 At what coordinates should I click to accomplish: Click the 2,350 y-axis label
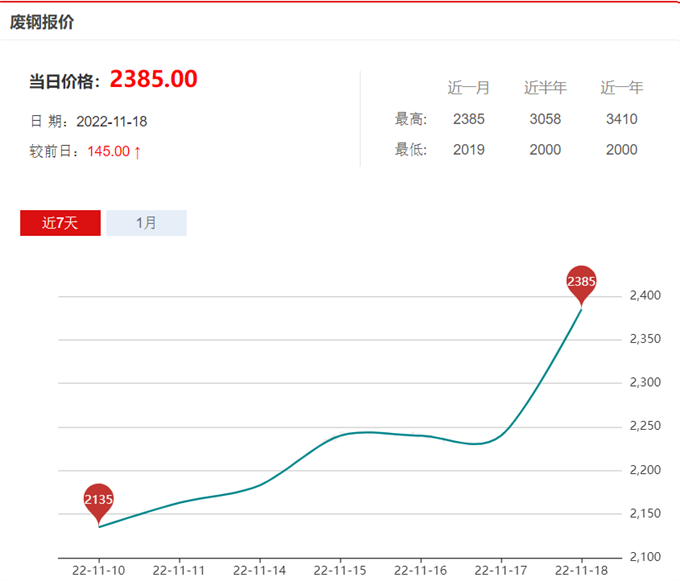645,339
